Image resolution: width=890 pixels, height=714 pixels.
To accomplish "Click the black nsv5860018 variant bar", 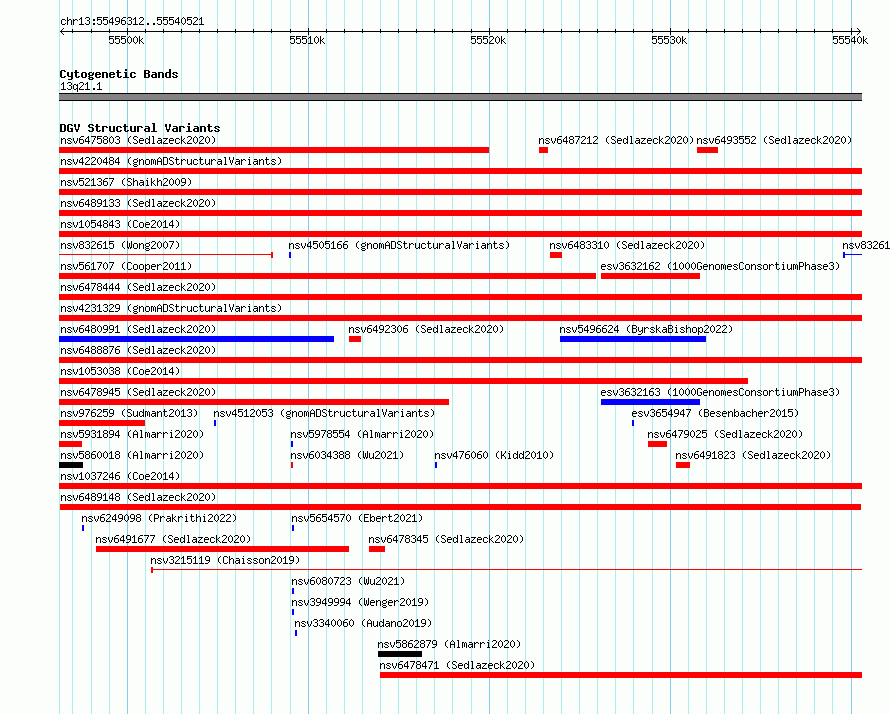I will click(71, 465).
